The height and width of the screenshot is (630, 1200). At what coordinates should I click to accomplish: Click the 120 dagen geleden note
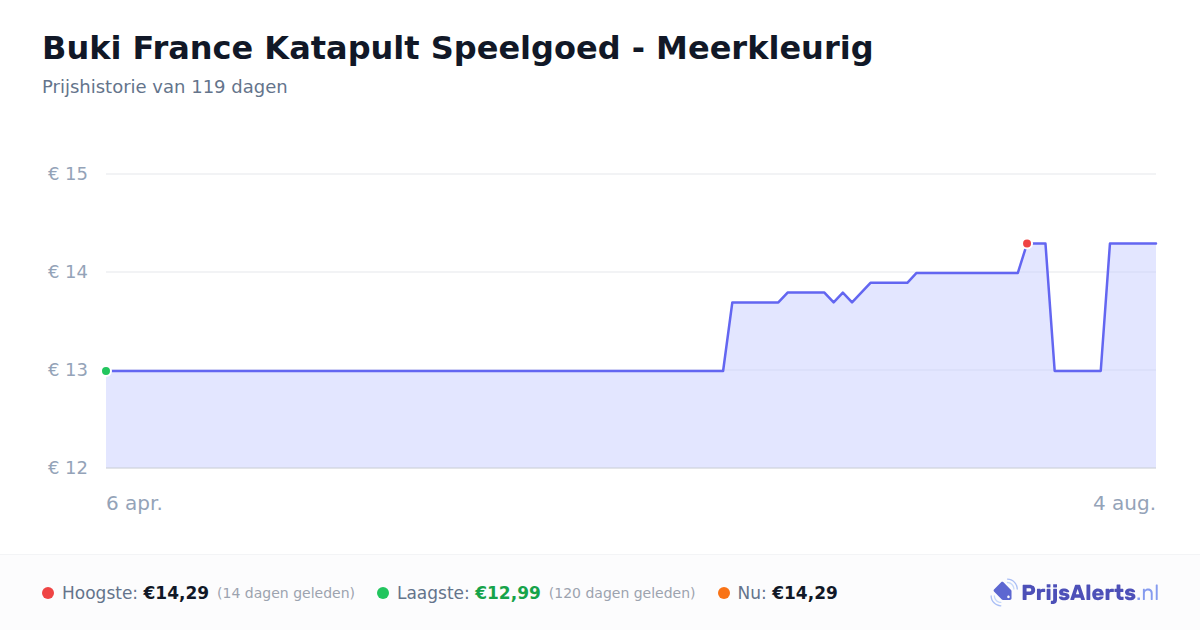[622, 593]
